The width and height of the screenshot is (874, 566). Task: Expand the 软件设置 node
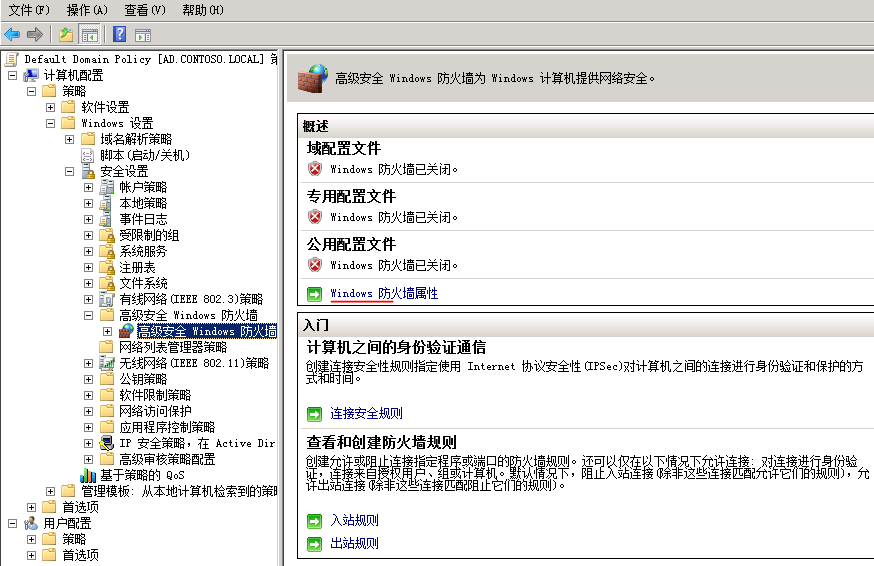tap(50, 107)
